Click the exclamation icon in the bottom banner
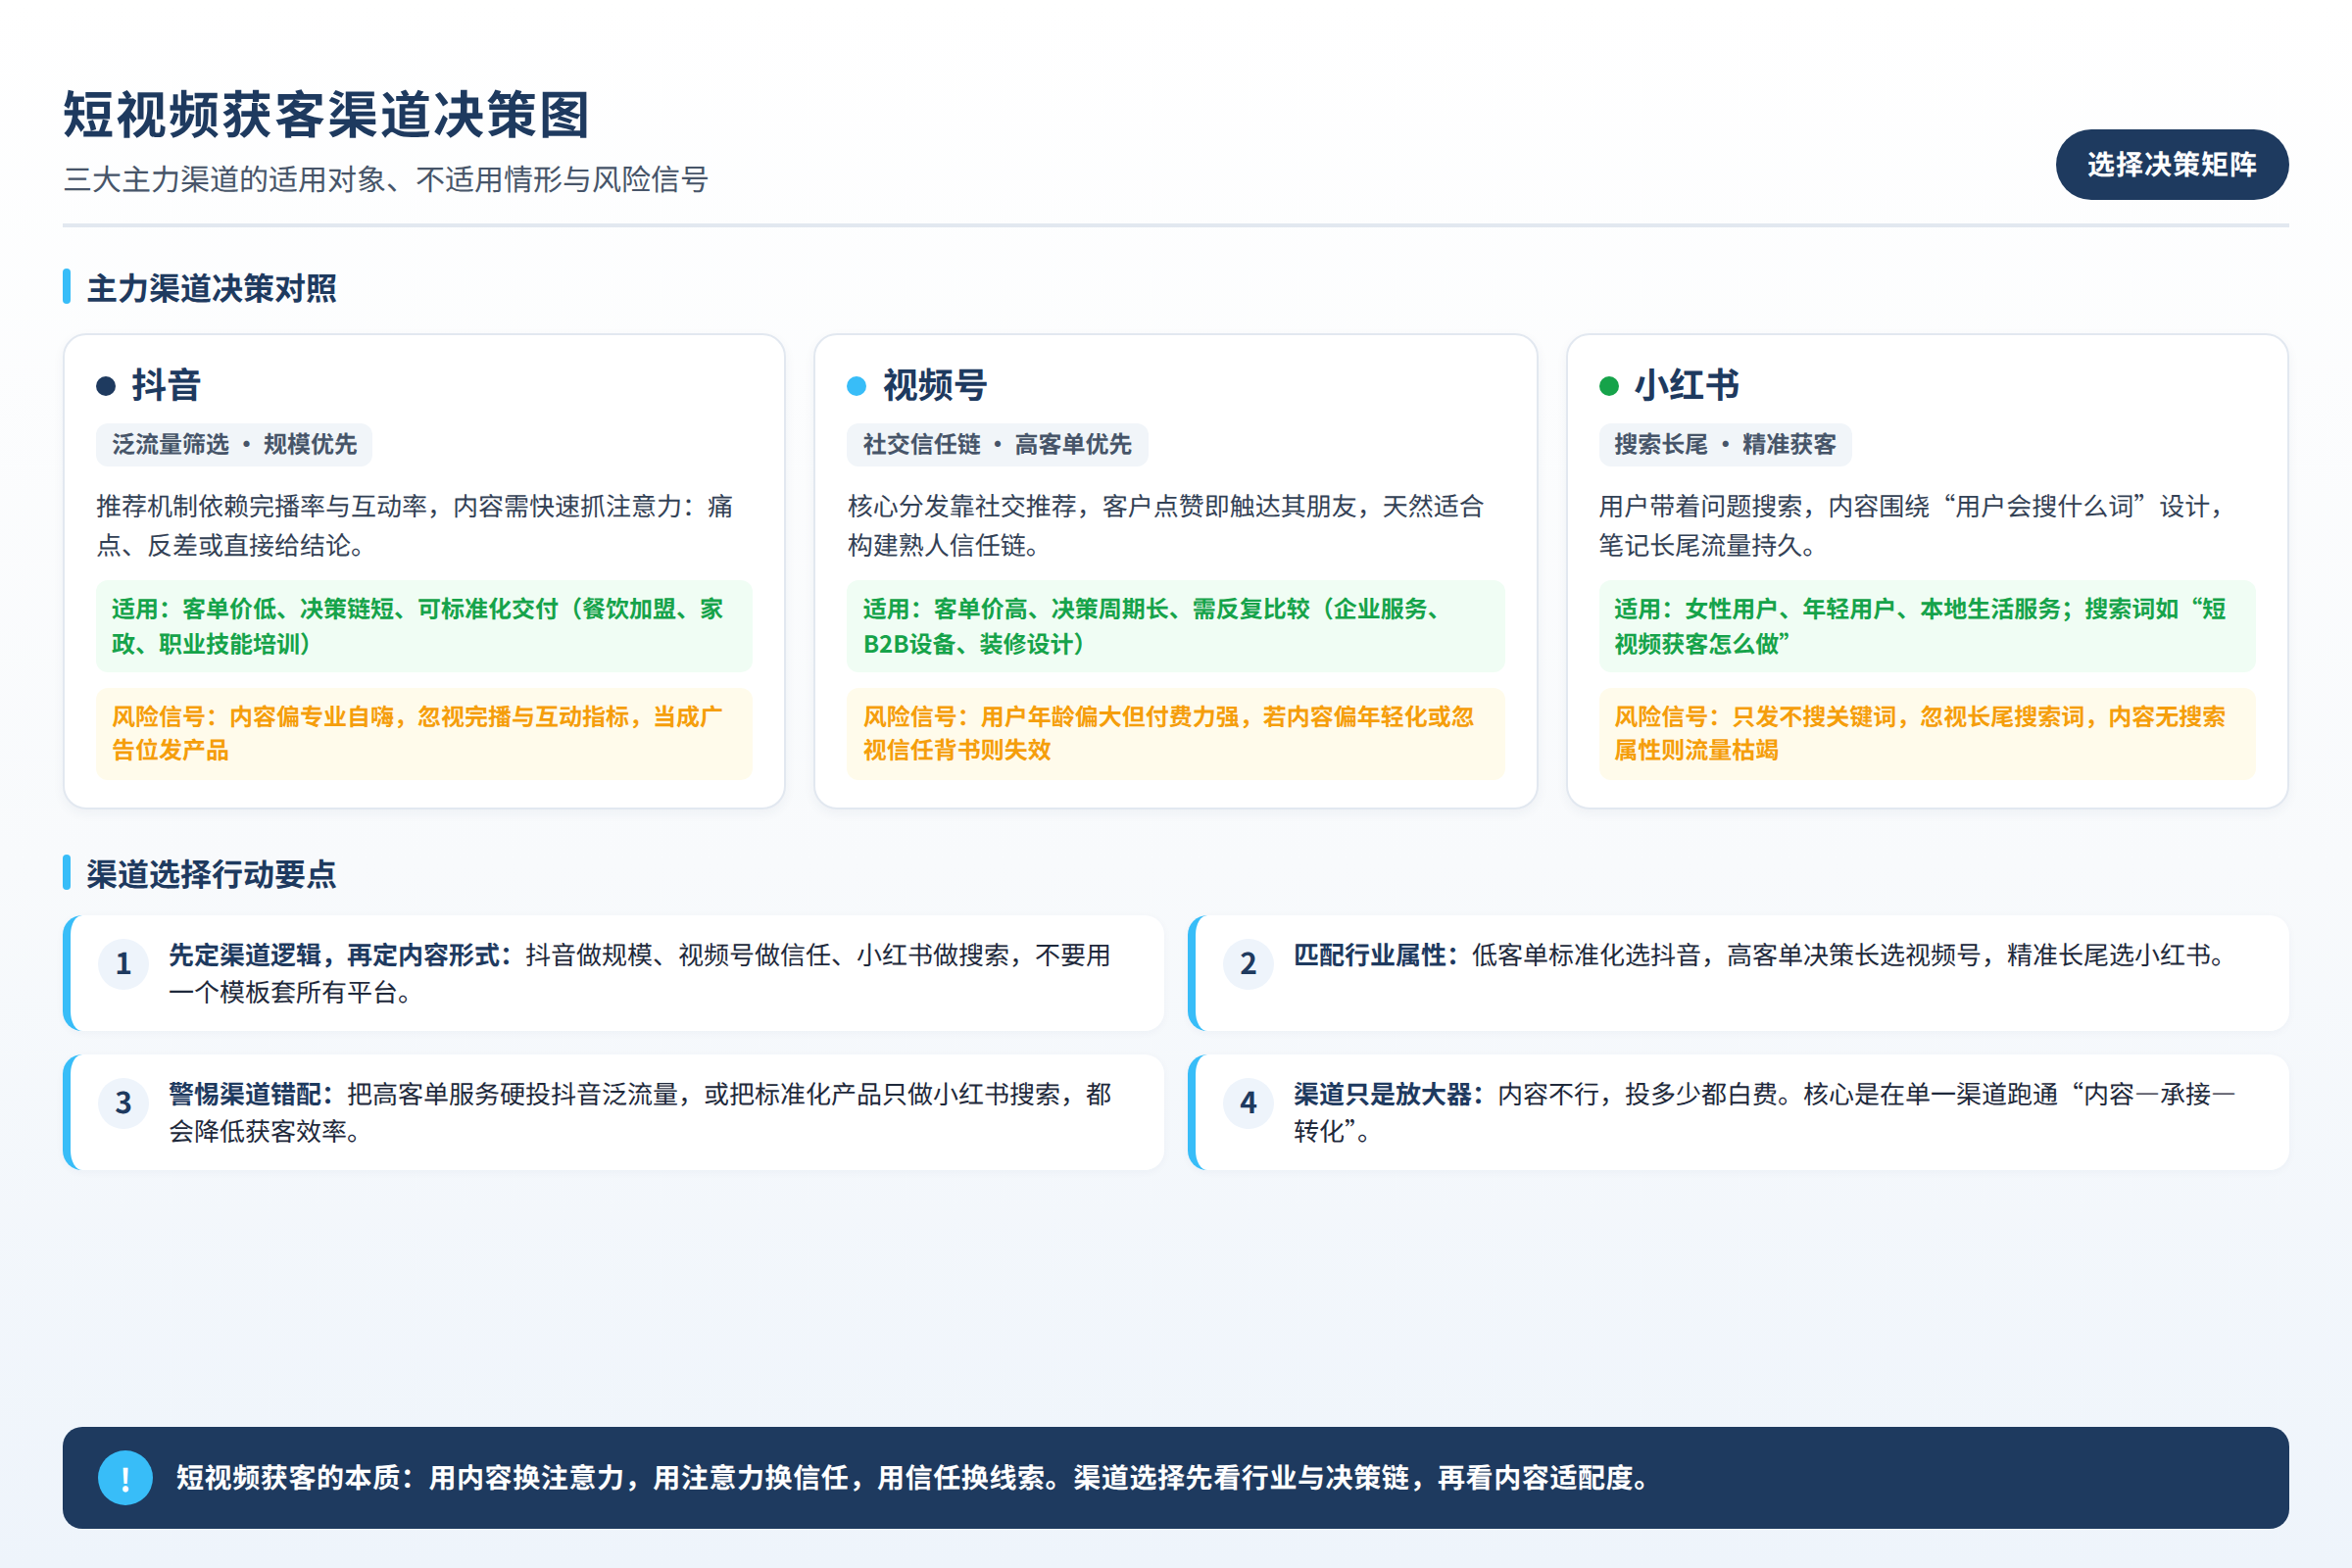Image resolution: width=2352 pixels, height=1568 pixels. pos(125,1477)
